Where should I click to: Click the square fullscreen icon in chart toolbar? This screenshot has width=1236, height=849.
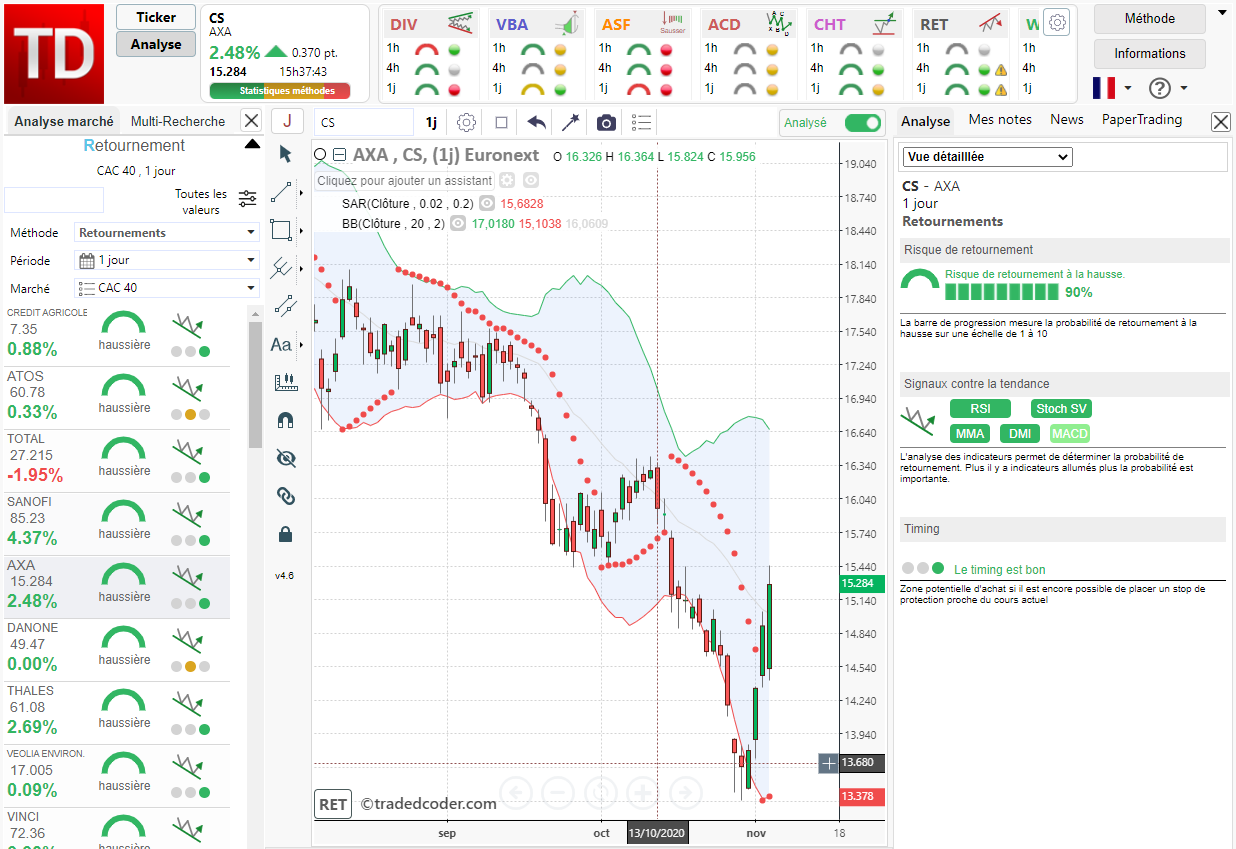[502, 122]
